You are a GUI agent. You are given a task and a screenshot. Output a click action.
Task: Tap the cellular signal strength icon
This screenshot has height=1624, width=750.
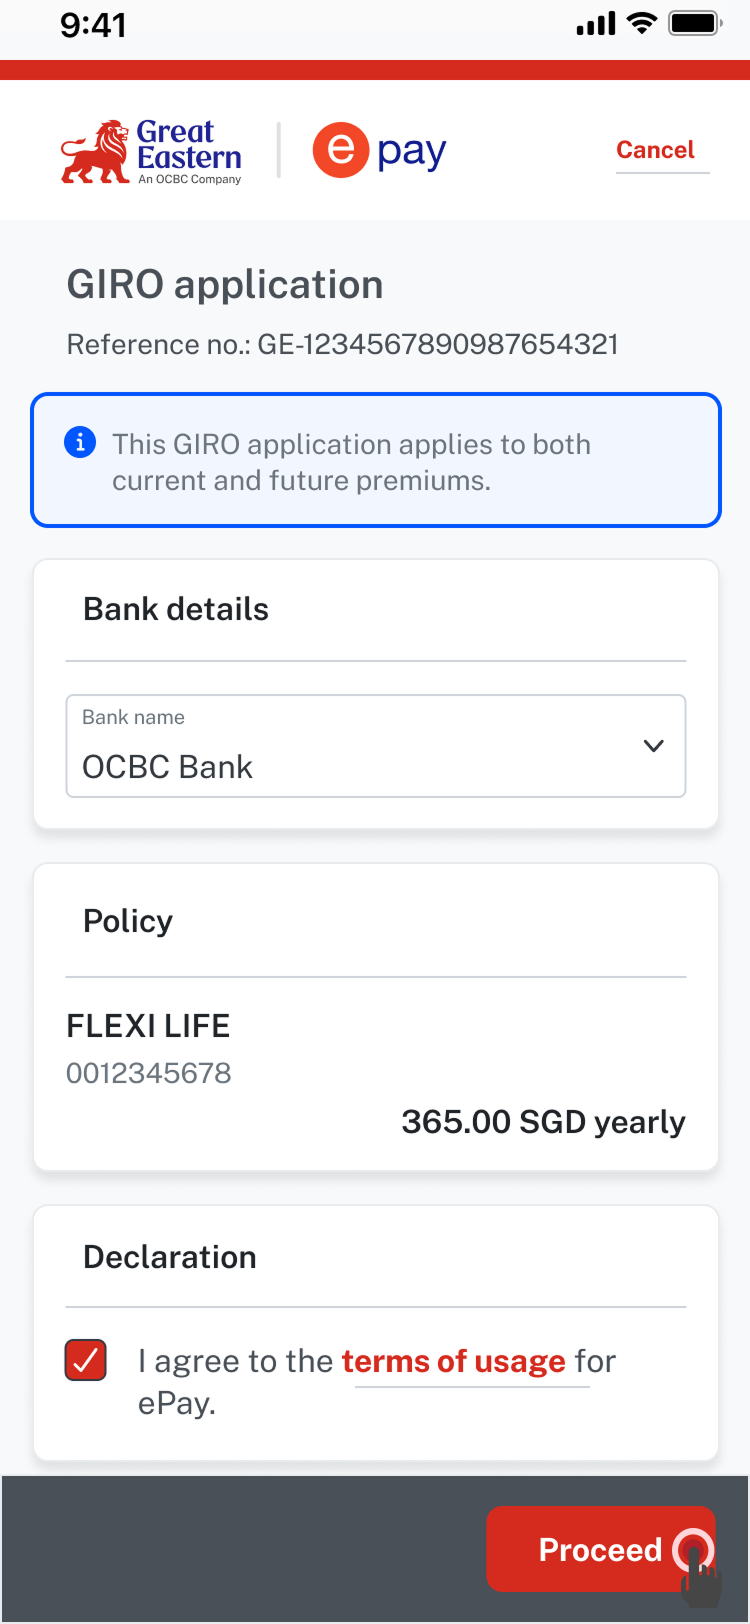click(x=596, y=24)
